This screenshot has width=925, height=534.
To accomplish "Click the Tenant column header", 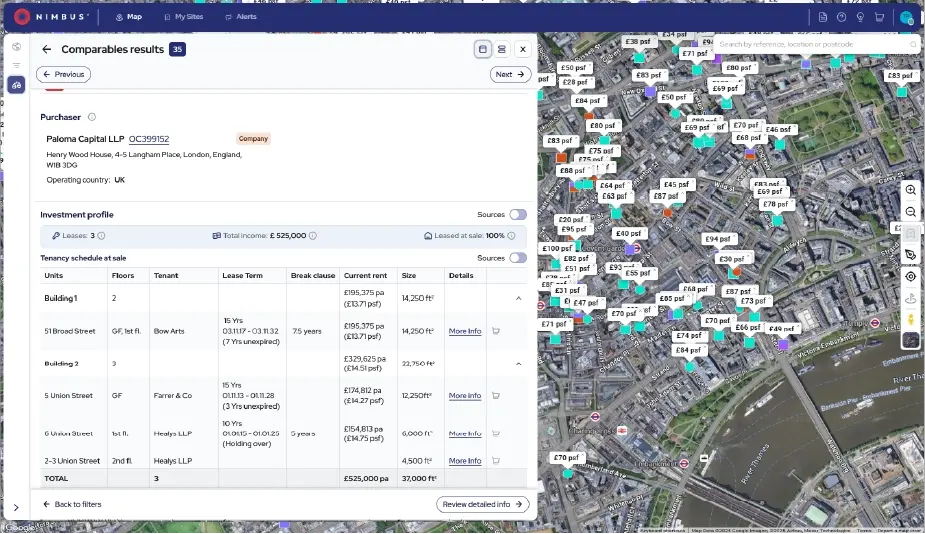I will coord(166,276).
